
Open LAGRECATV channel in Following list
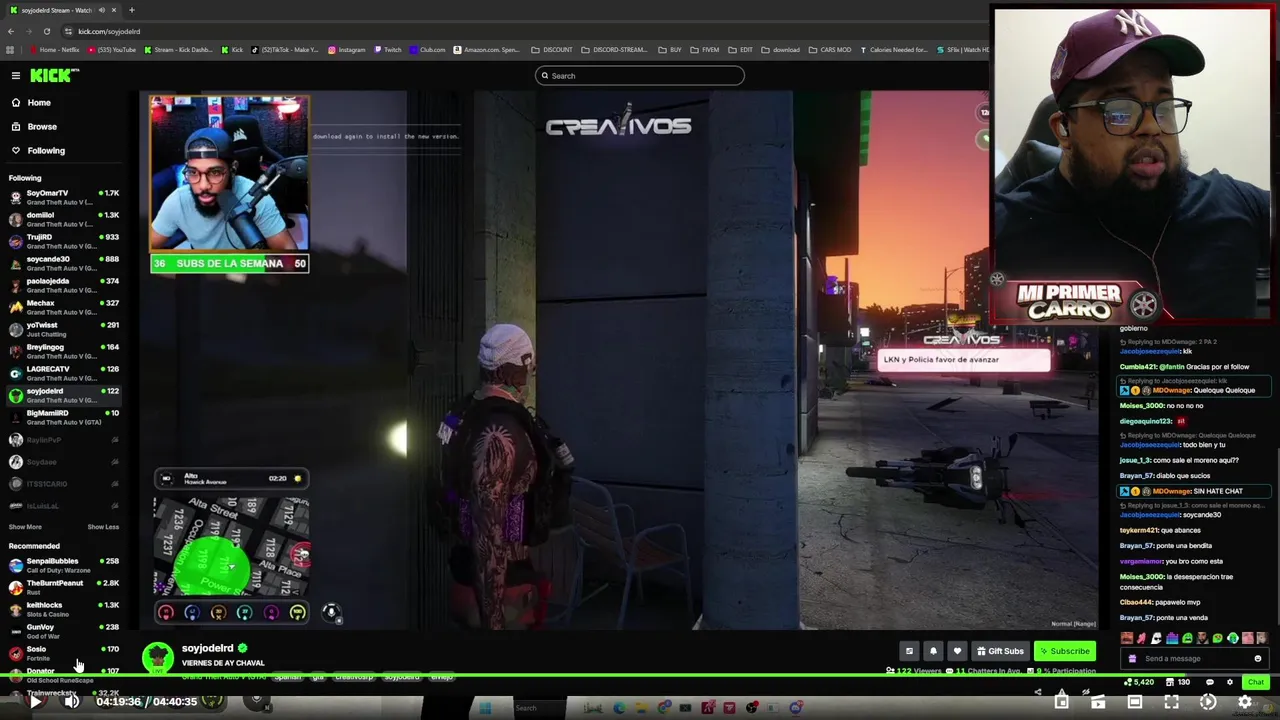click(64, 373)
